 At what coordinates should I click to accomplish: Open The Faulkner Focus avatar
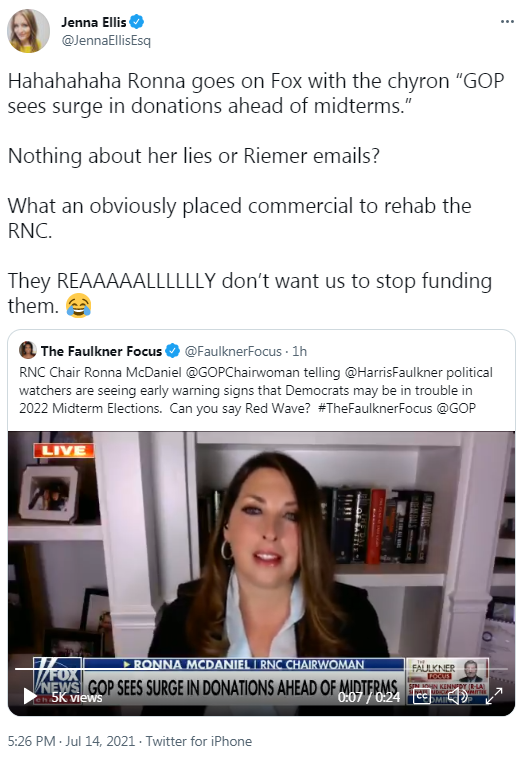click(x=28, y=350)
